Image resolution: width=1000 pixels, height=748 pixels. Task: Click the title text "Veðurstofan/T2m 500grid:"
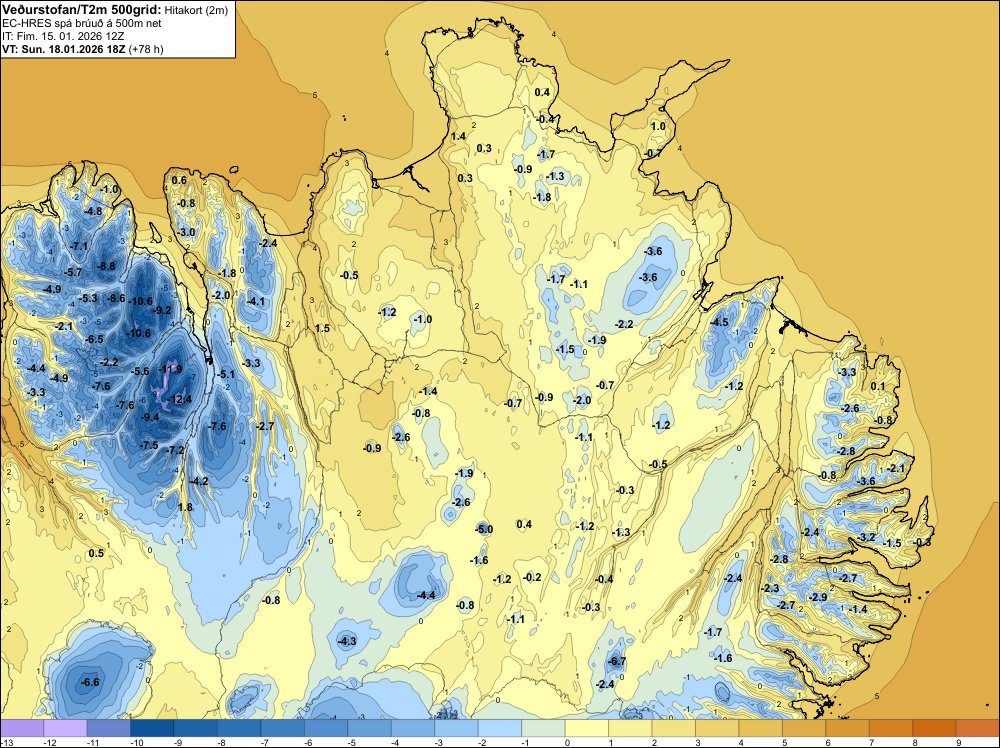pos(82,10)
